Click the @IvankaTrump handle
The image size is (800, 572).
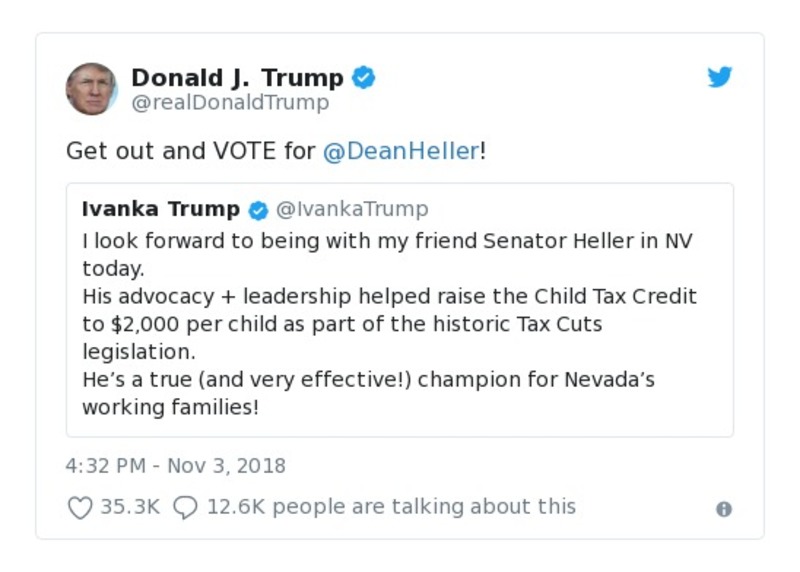[351, 209]
